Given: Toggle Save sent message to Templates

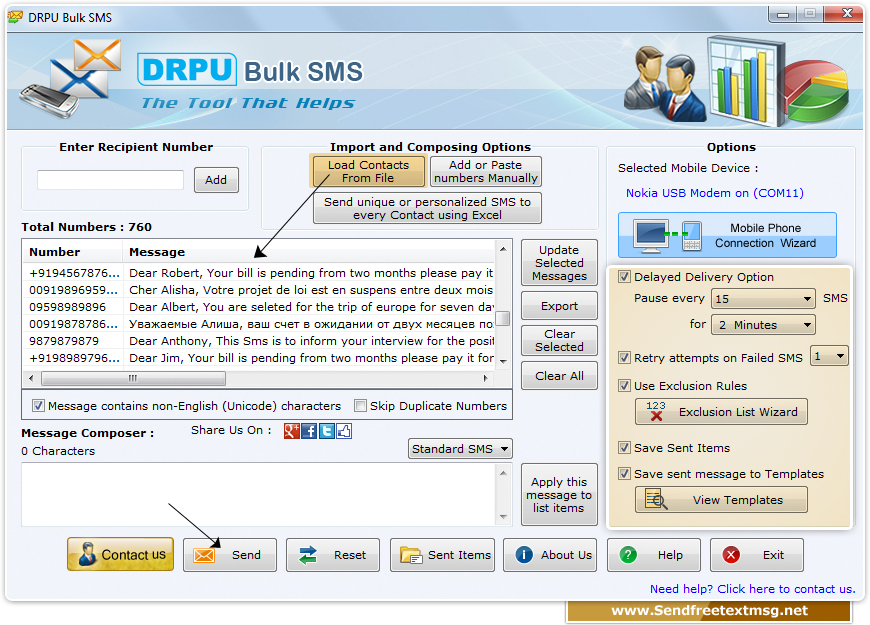Looking at the screenshot, I should click(625, 473).
